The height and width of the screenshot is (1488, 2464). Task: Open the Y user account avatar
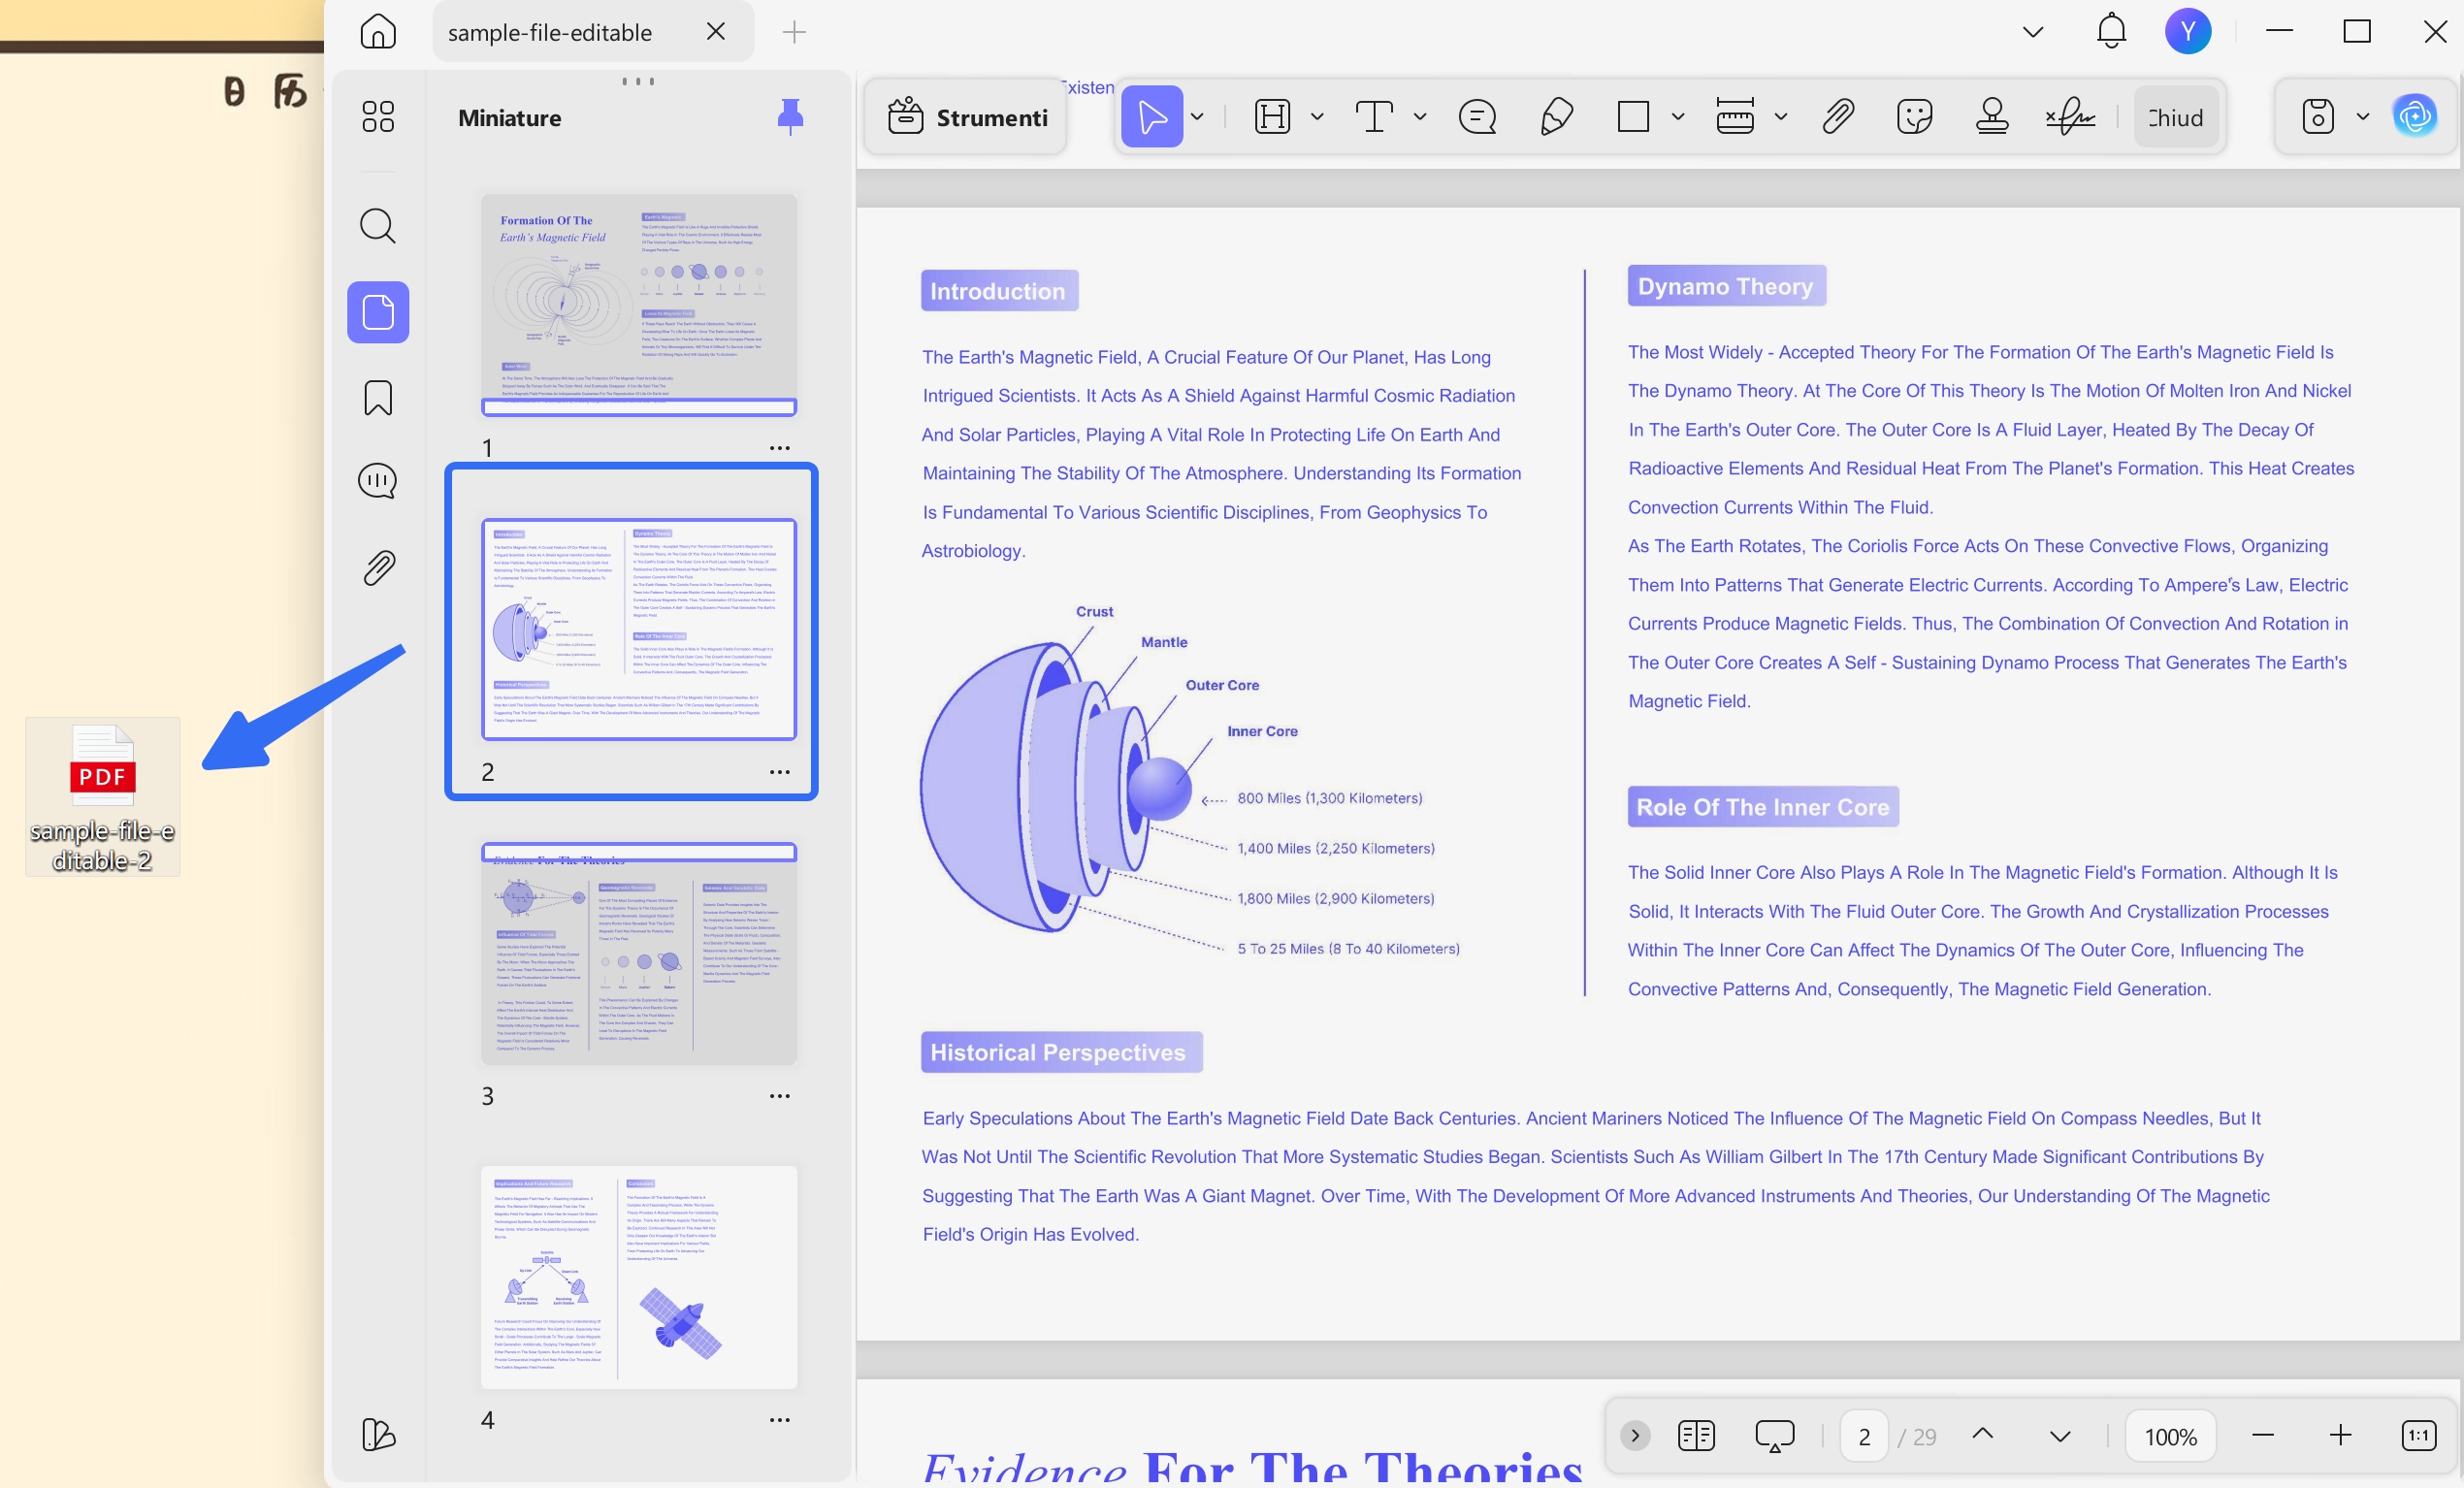(x=2188, y=32)
